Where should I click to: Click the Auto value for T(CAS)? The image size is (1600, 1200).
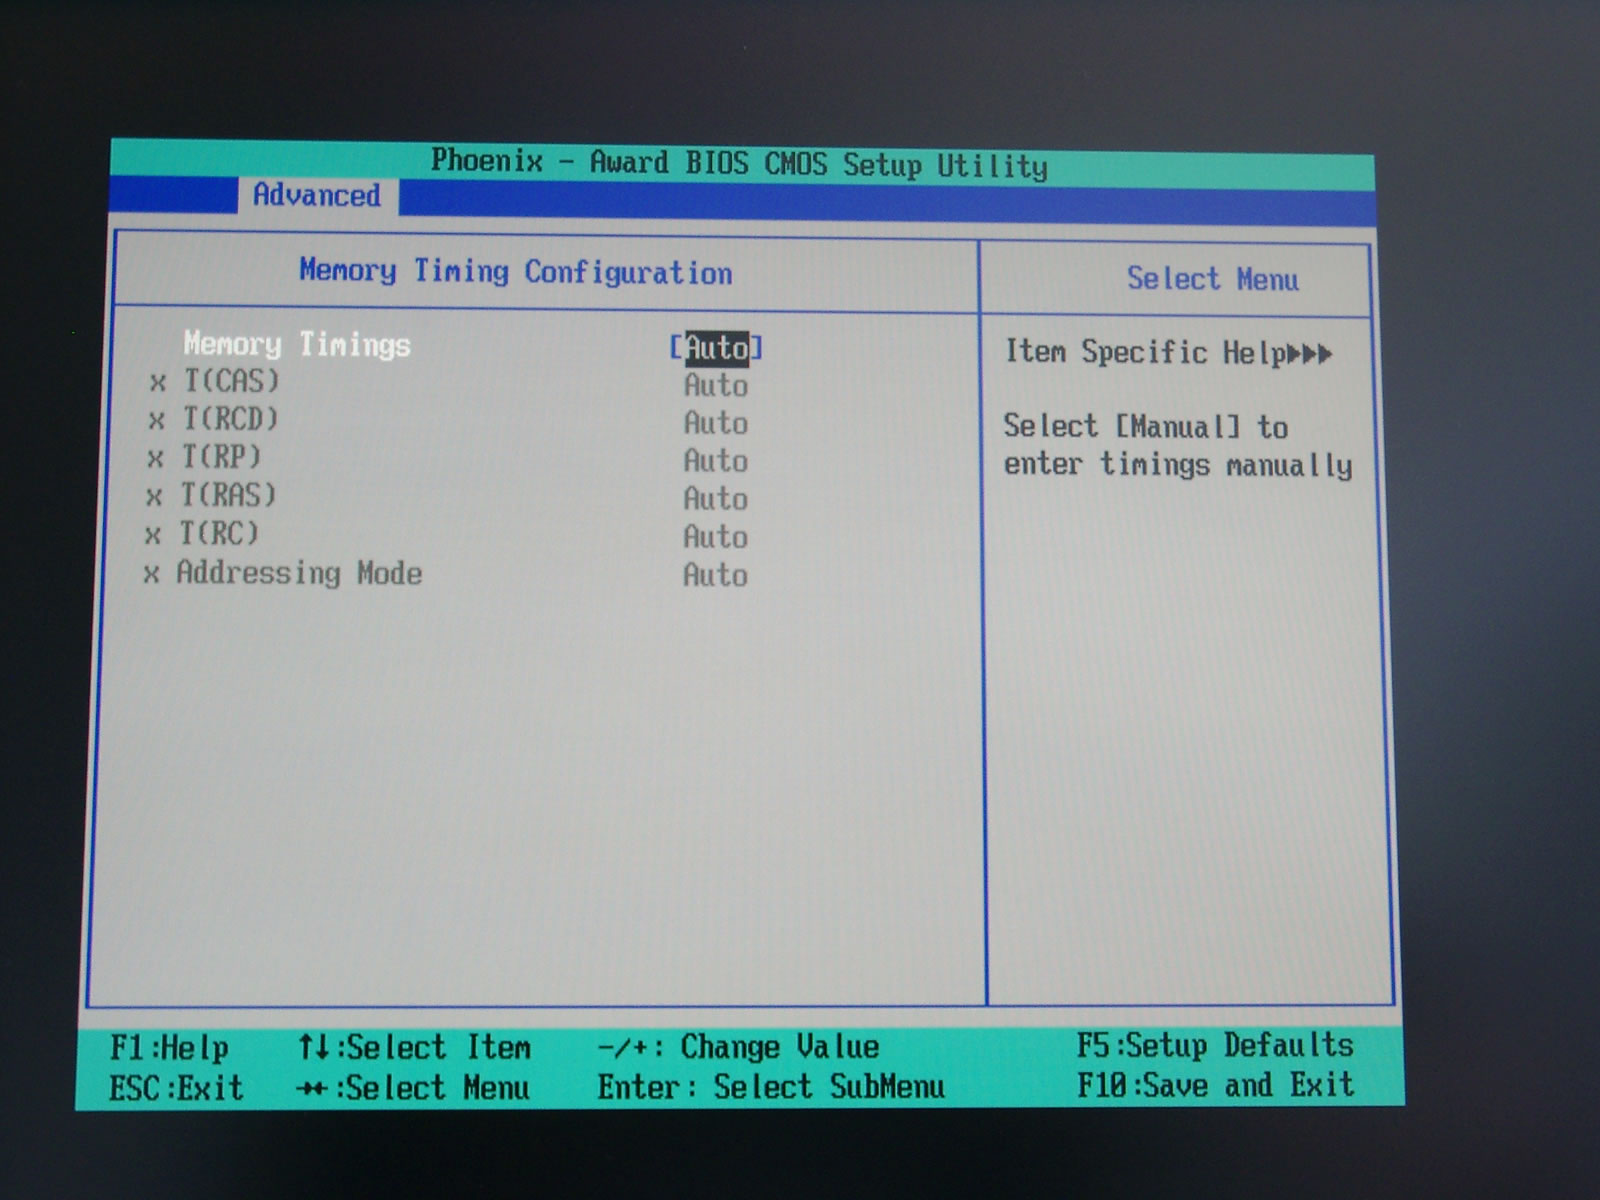click(716, 385)
